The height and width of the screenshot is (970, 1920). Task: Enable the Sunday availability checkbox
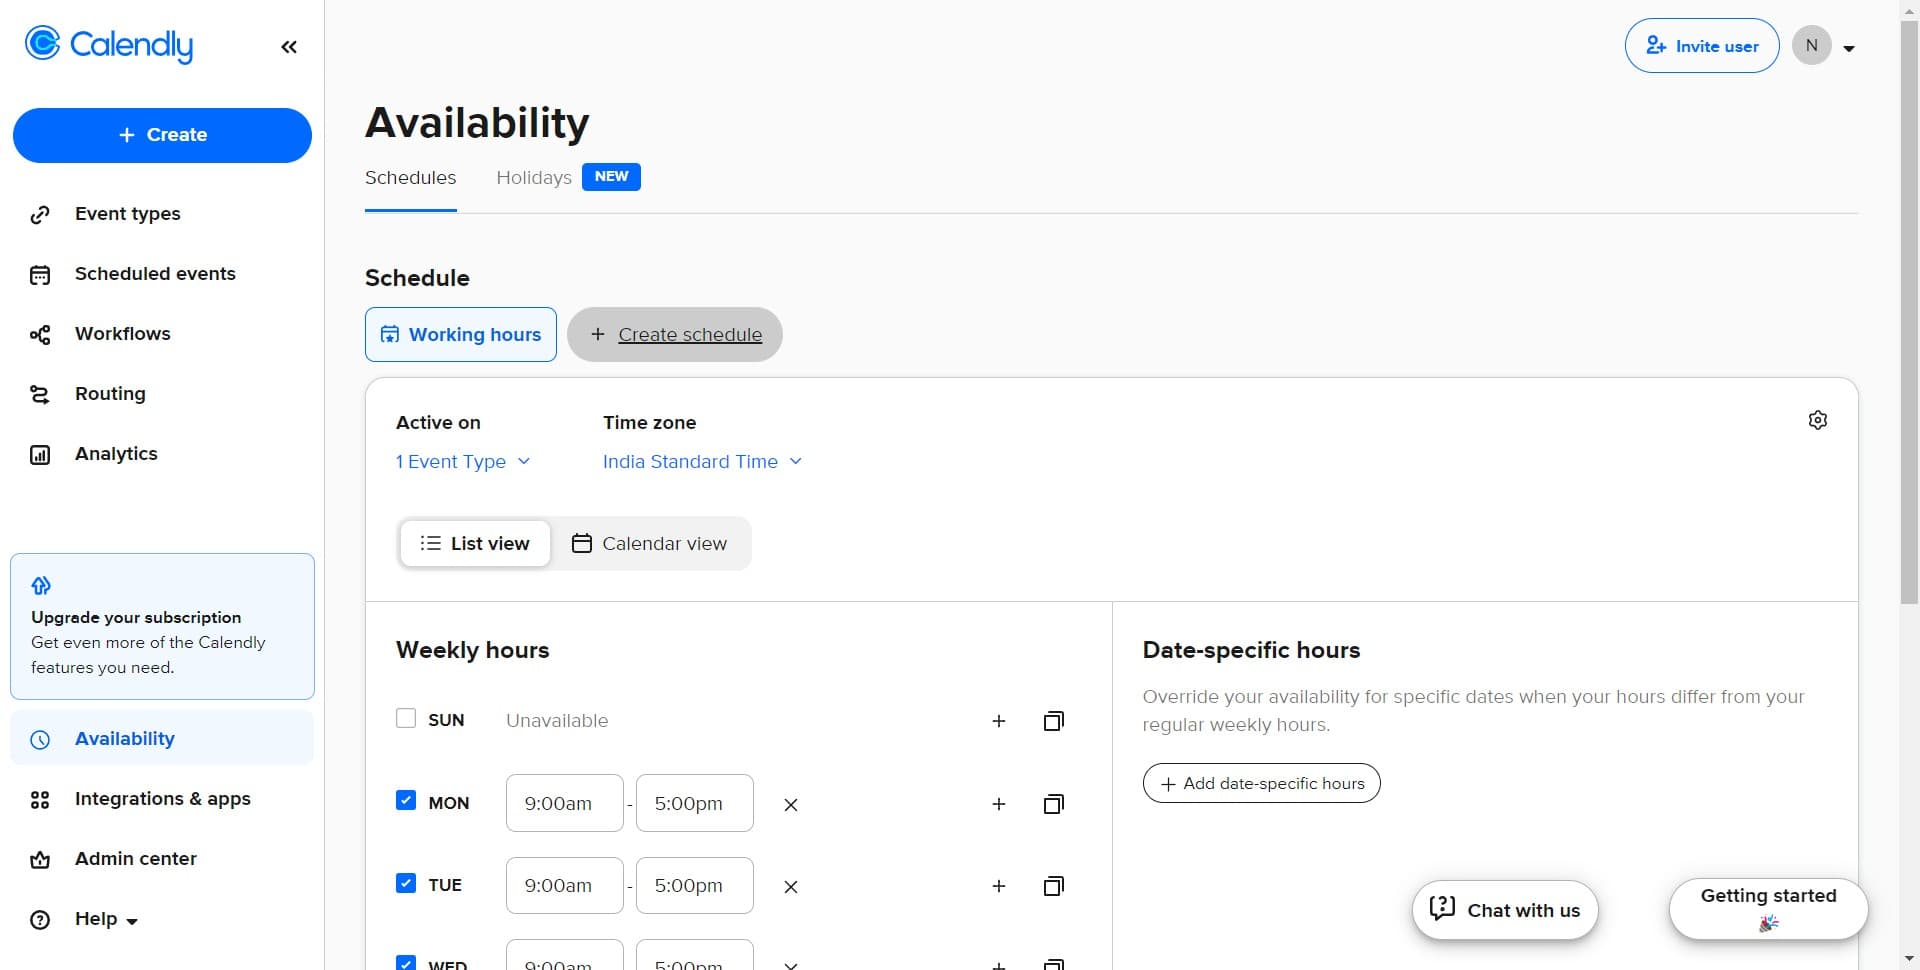[x=406, y=719]
